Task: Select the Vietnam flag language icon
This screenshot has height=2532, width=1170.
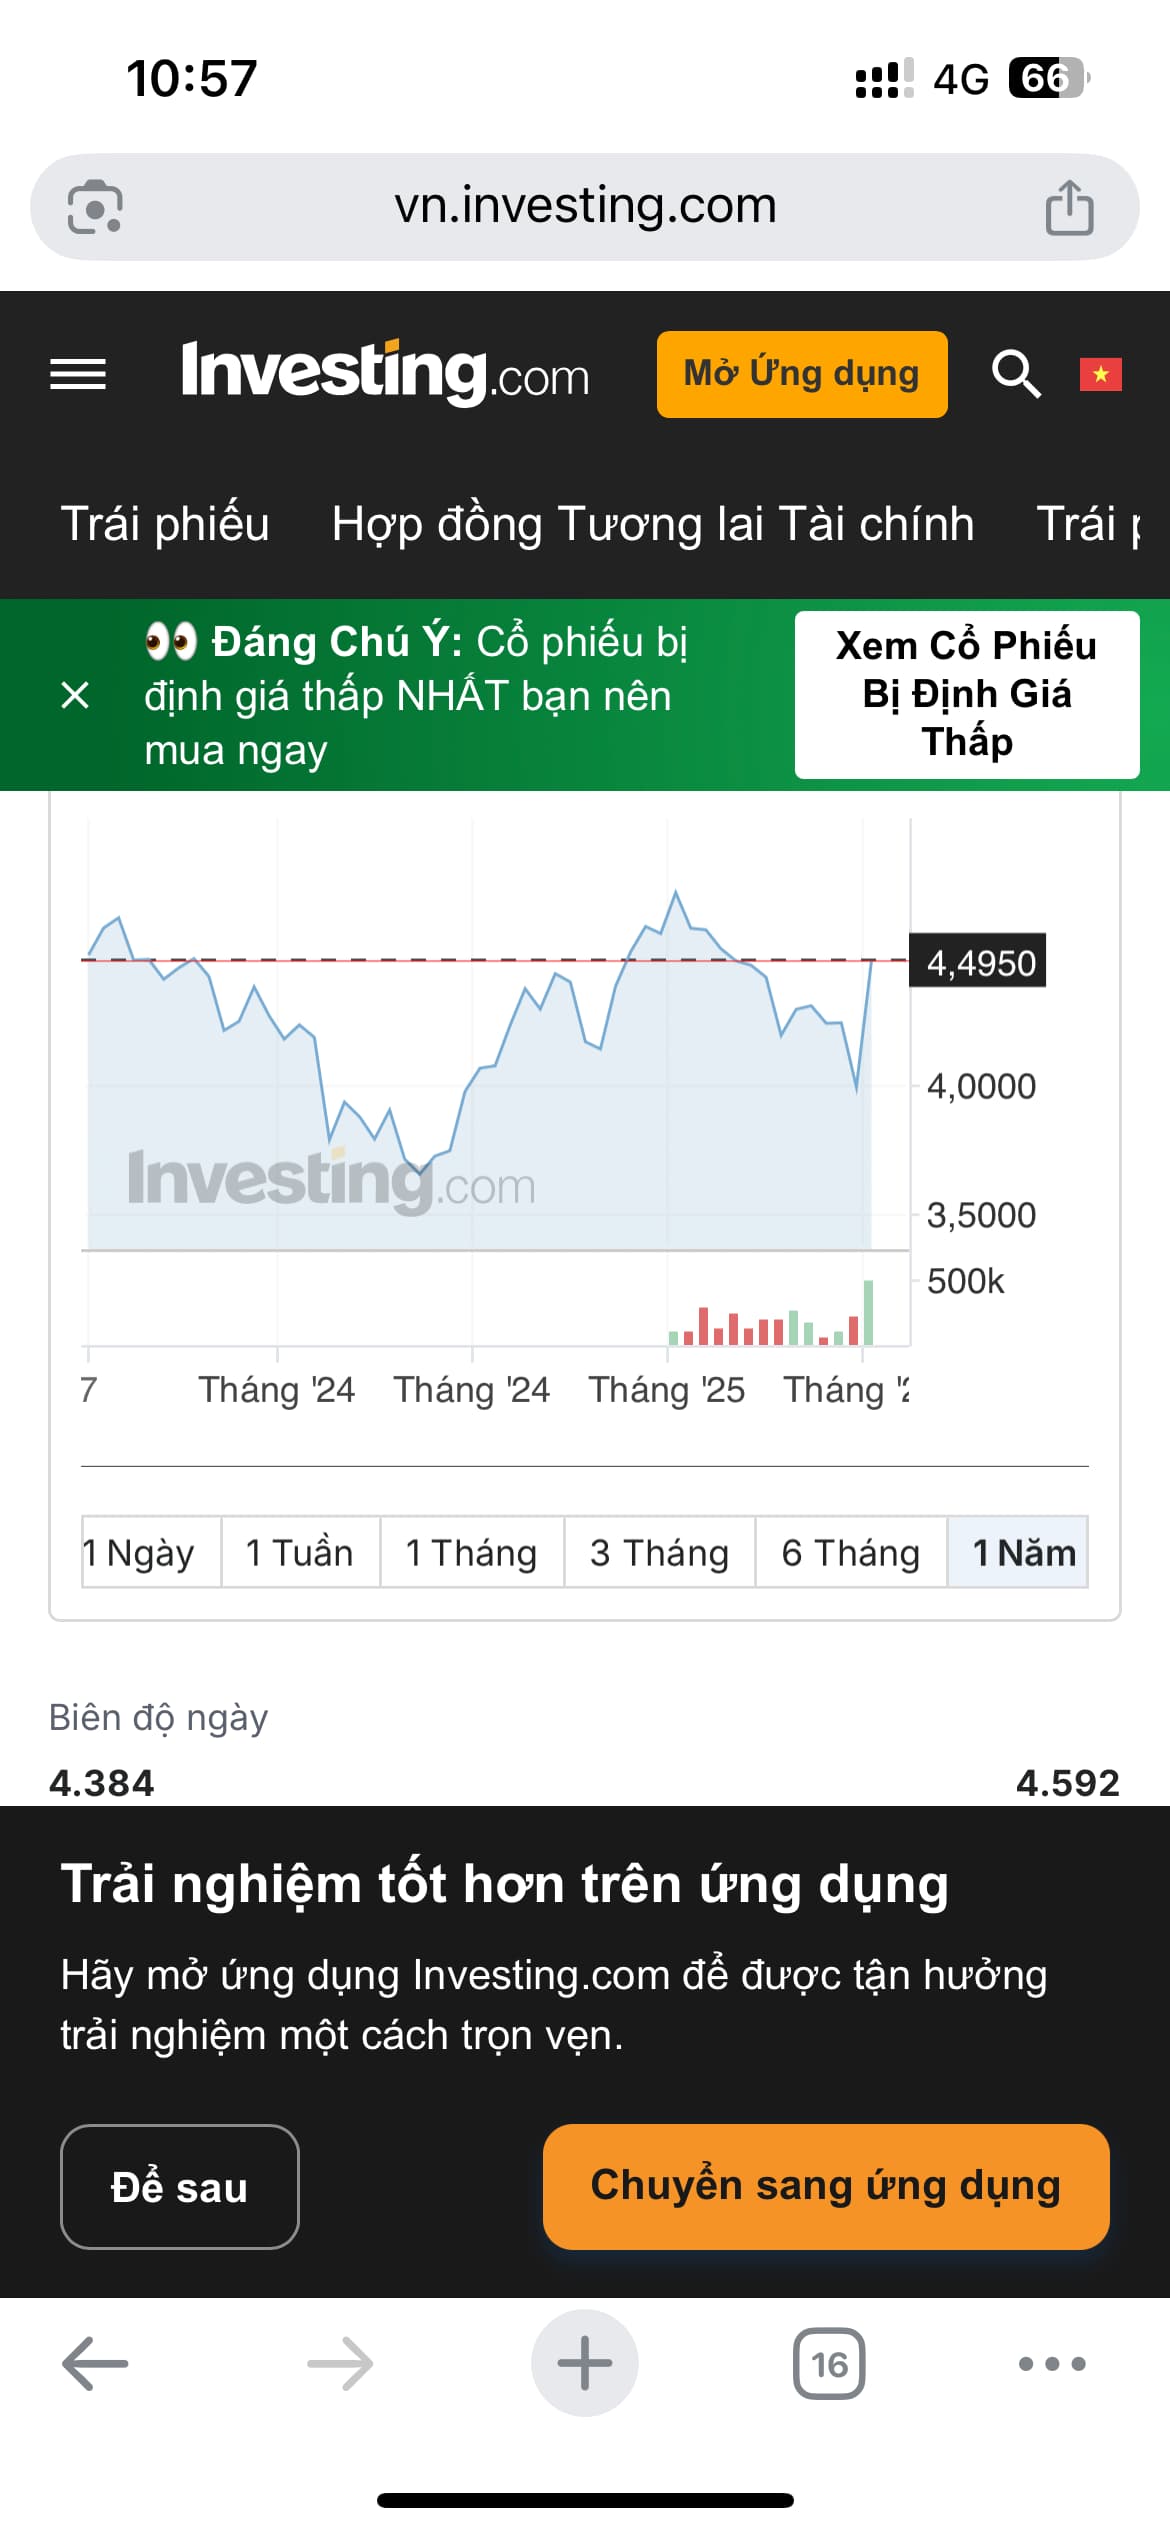Action: point(1100,375)
